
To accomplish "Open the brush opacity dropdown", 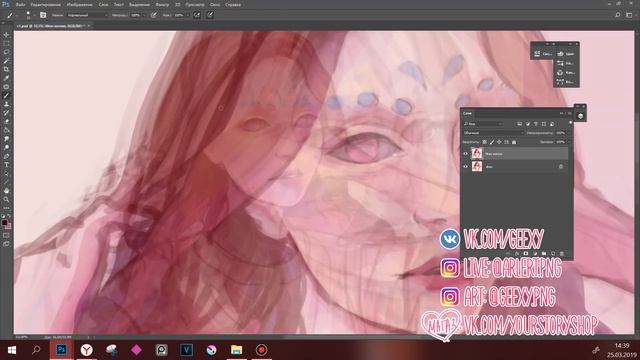I will pyautogui.click(x=144, y=15).
